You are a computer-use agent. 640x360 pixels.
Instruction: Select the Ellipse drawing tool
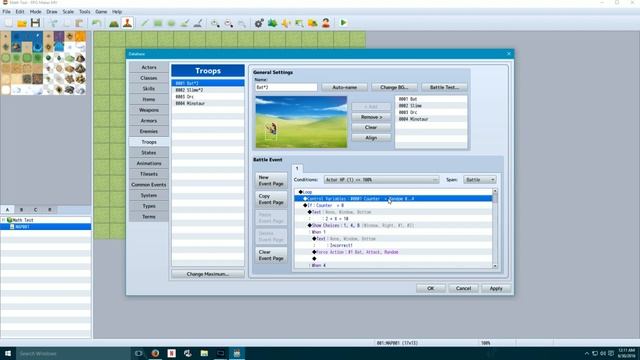point(171,23)
